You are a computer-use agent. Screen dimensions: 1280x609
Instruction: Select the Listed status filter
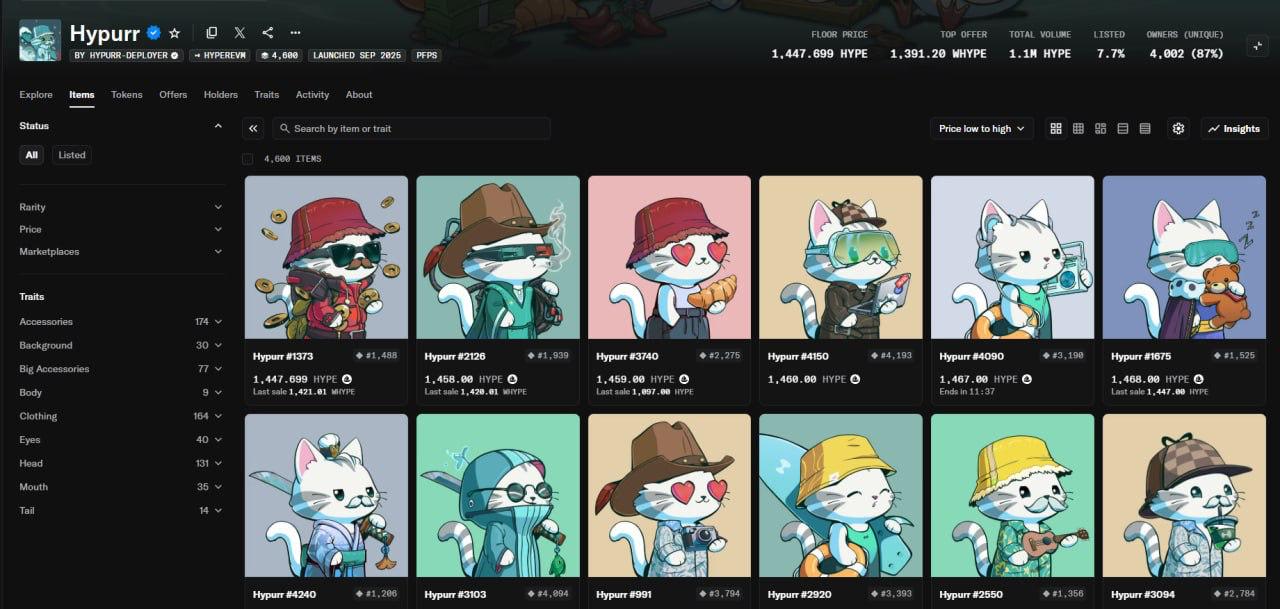pos(72,155)
